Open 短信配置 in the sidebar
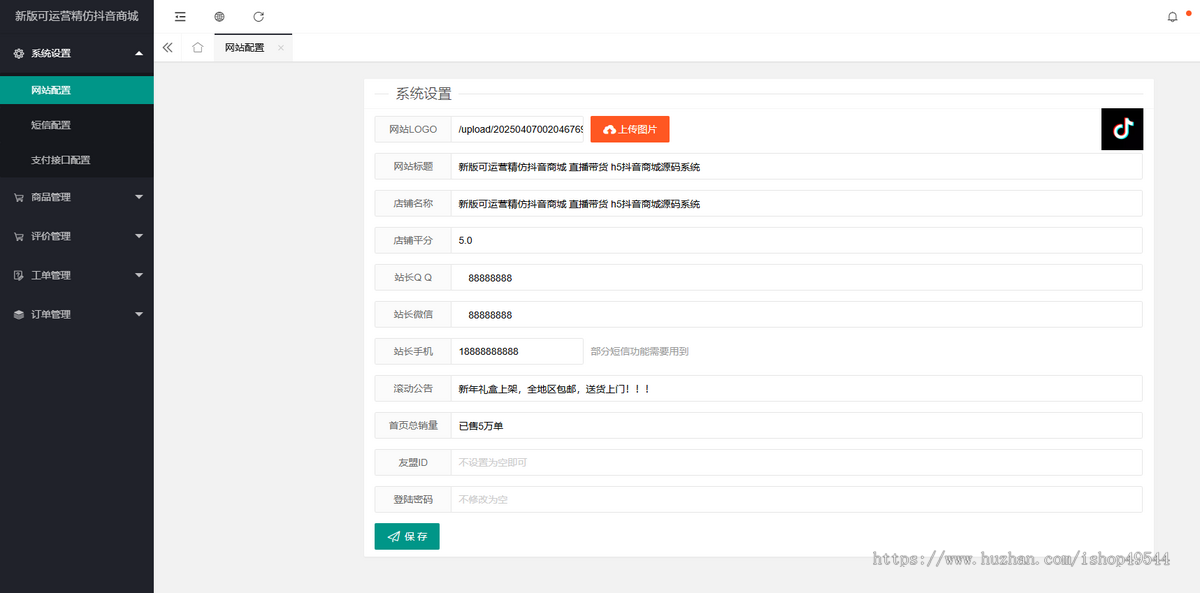 point(77,125)
